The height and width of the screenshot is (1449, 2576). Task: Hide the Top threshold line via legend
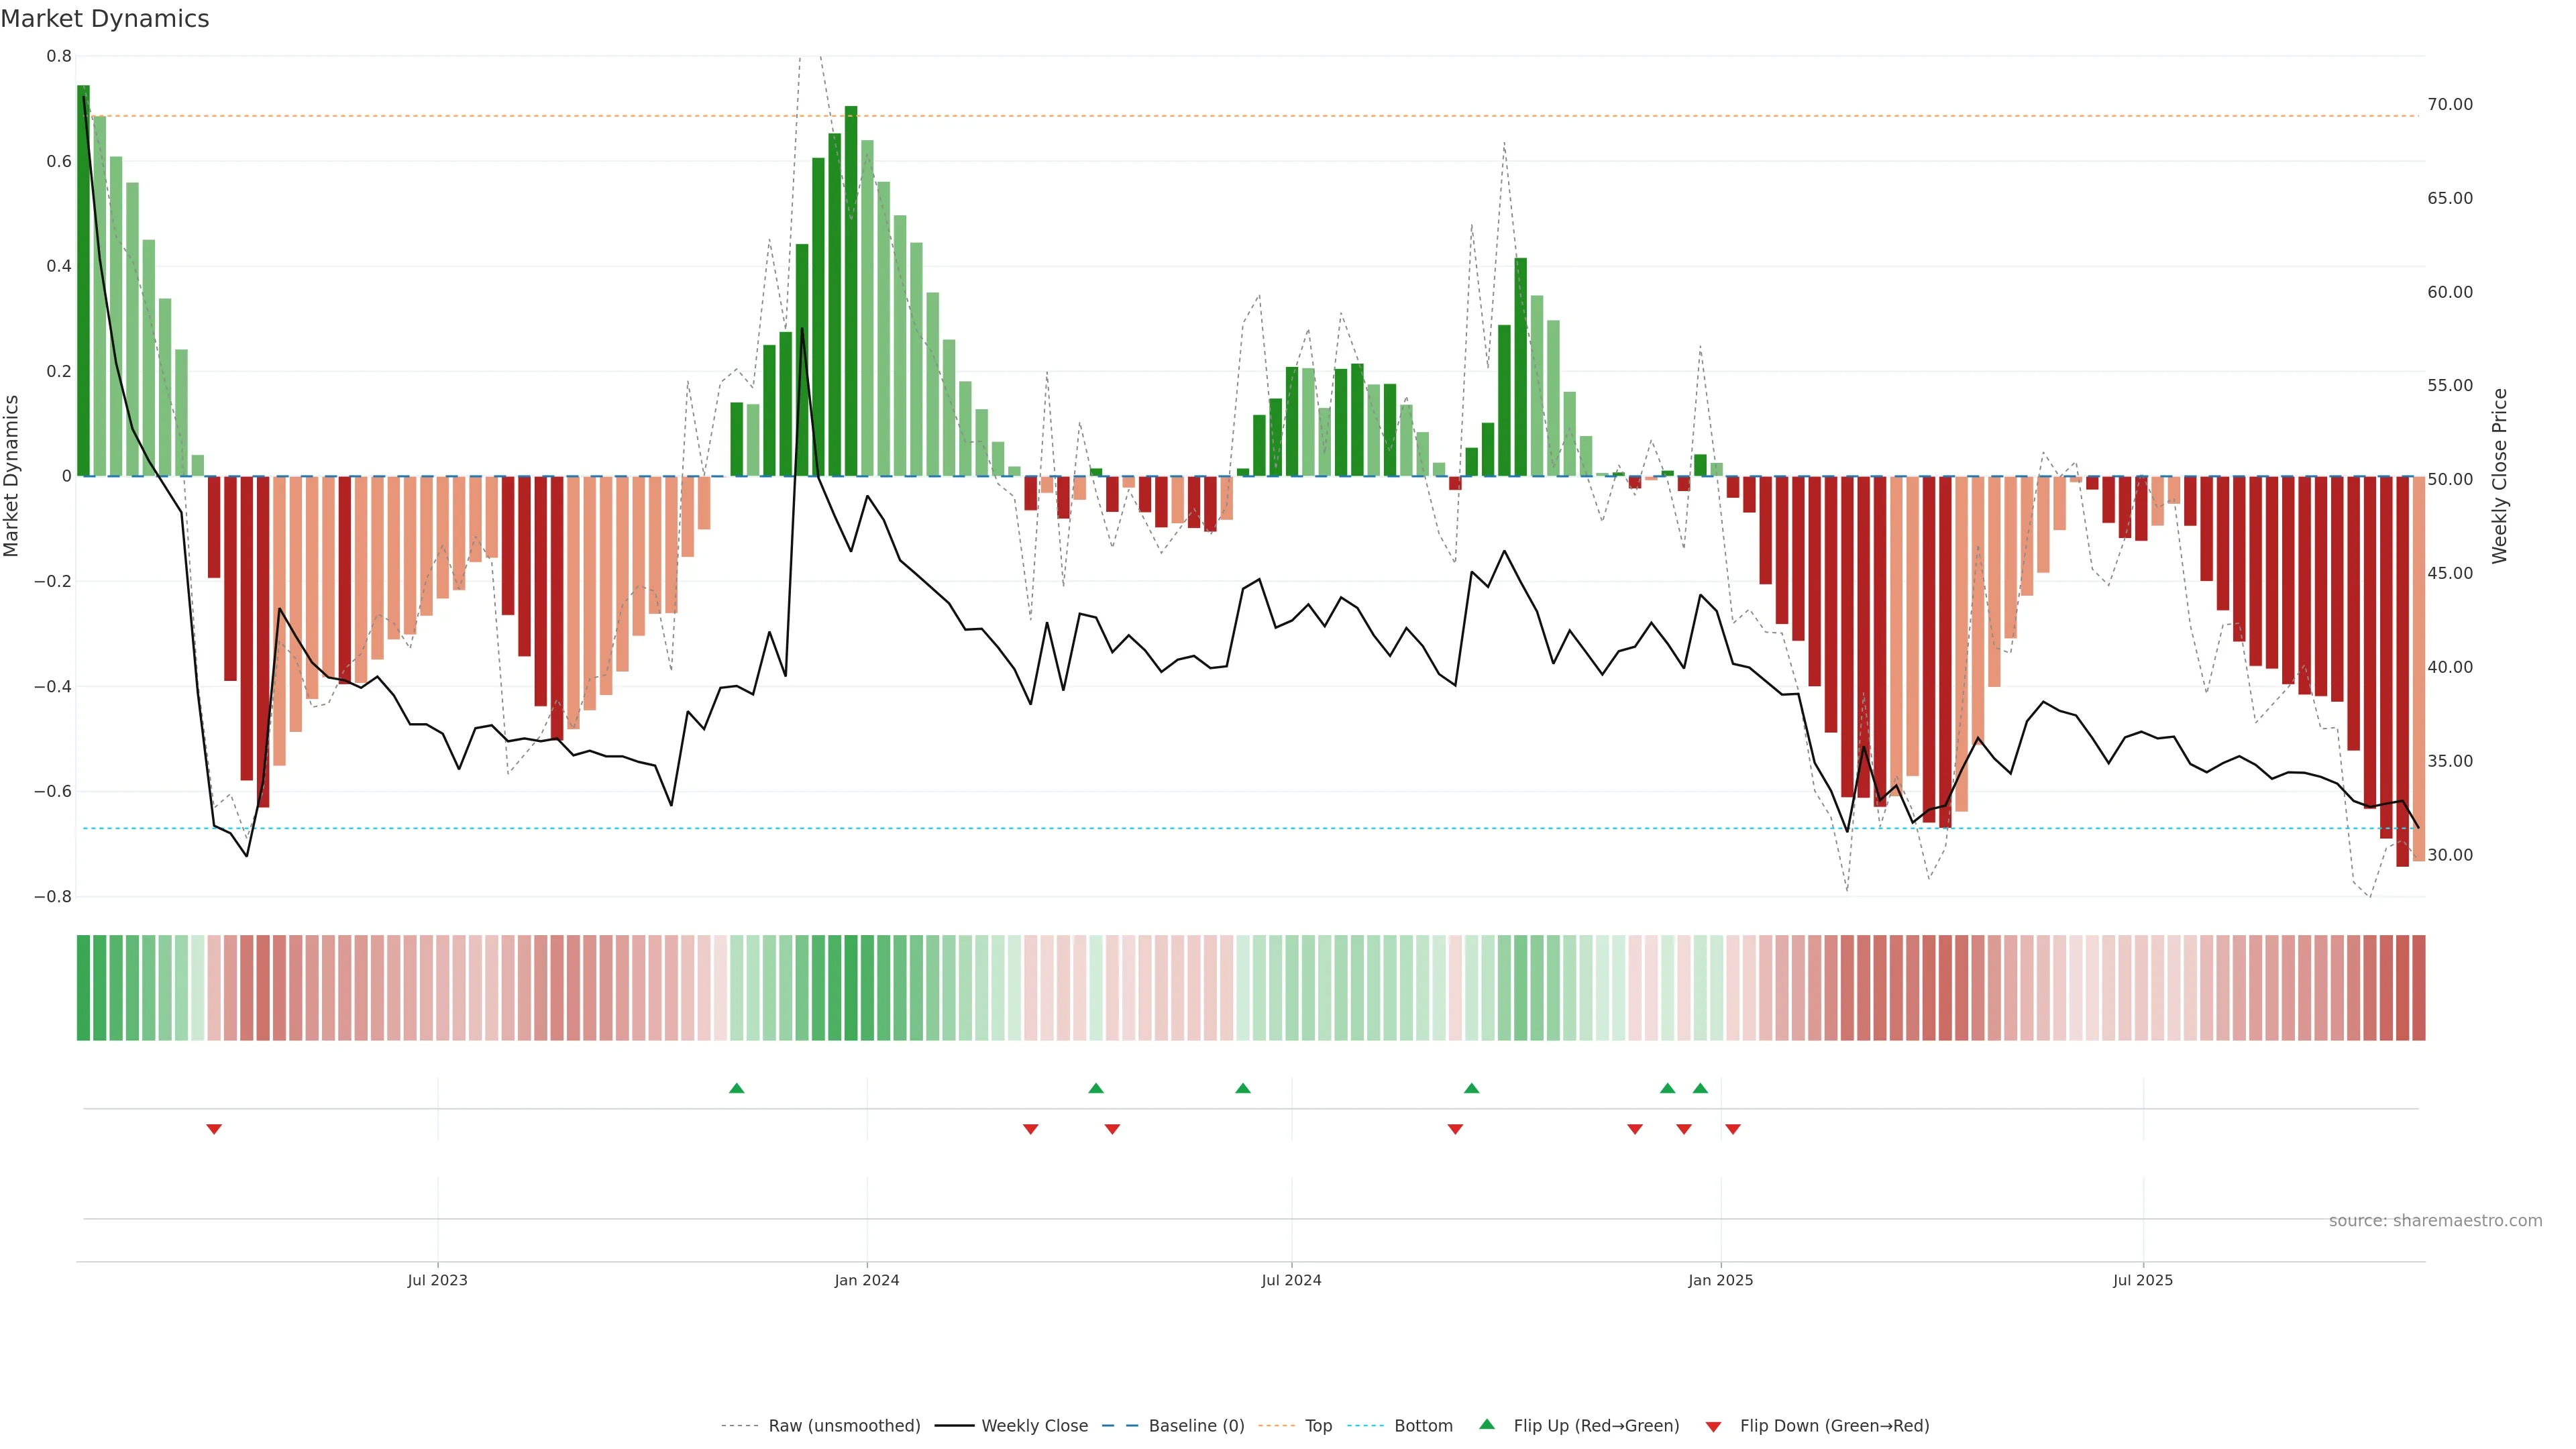(x=1318, y=1426)
